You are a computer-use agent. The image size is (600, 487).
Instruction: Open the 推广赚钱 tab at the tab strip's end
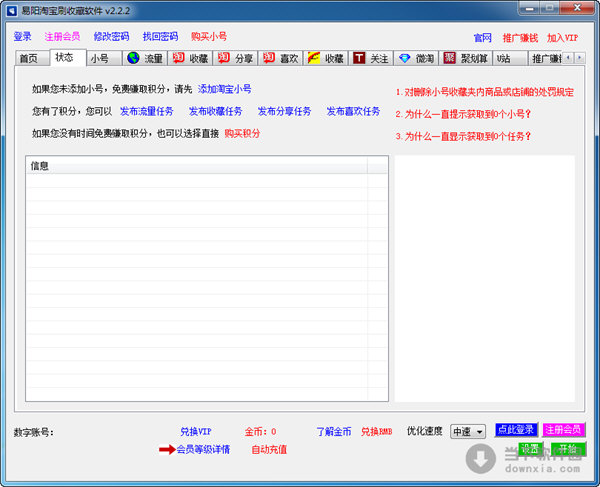click(545, 59)
